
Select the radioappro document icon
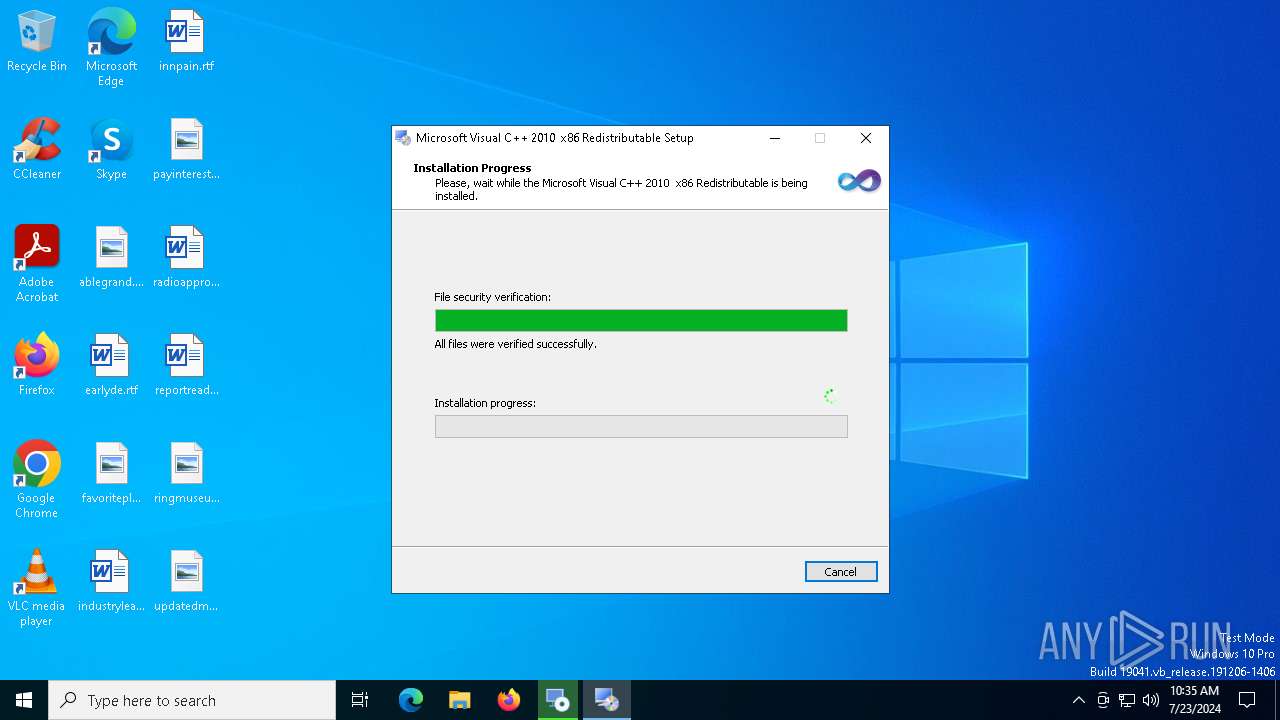point(186,258)
